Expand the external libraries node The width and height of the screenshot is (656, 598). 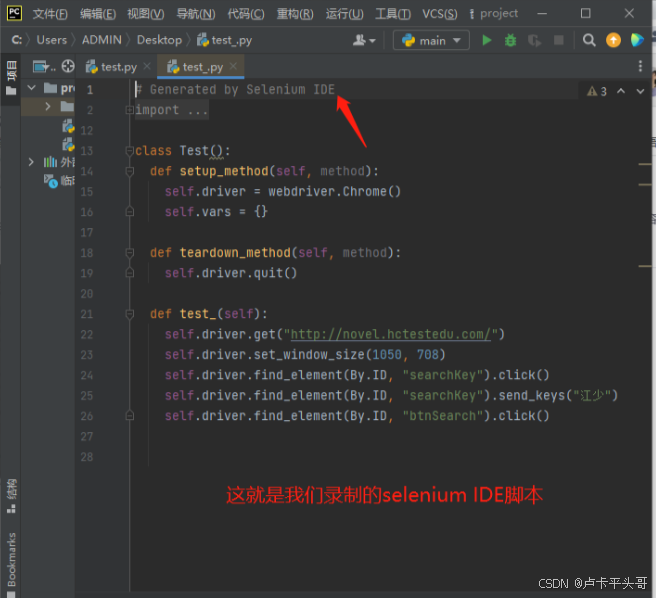[31, 162]
